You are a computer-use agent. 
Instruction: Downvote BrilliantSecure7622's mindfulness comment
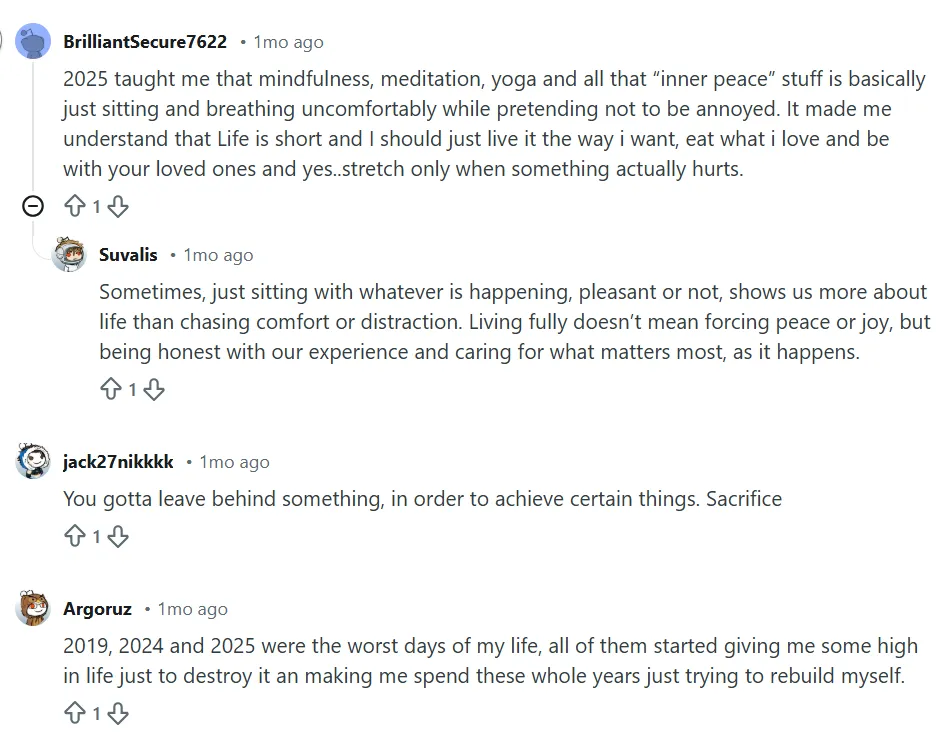118,207
